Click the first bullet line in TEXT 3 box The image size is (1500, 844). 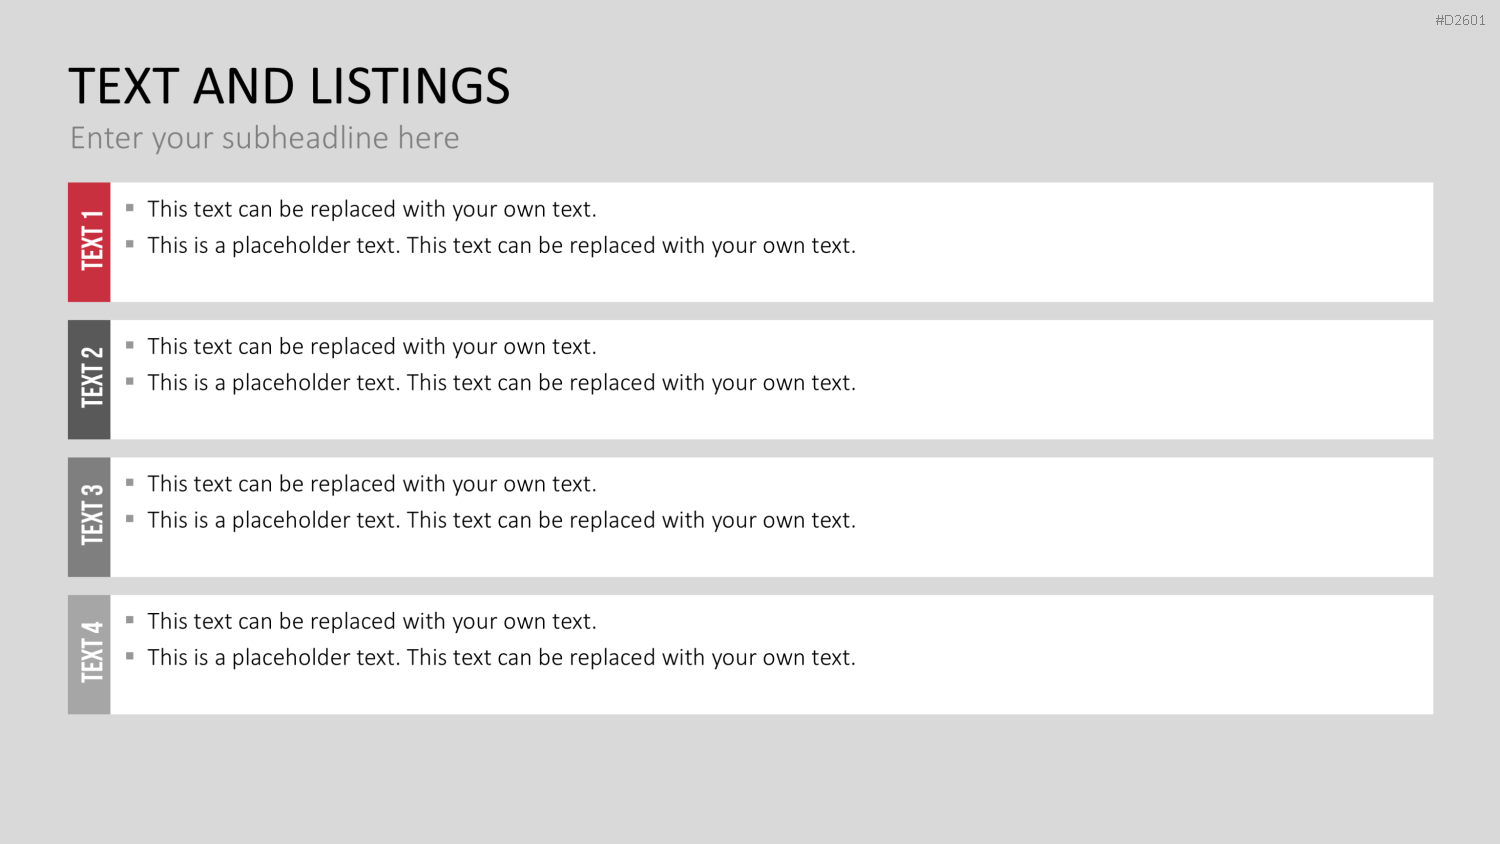[x=372, y=484]
